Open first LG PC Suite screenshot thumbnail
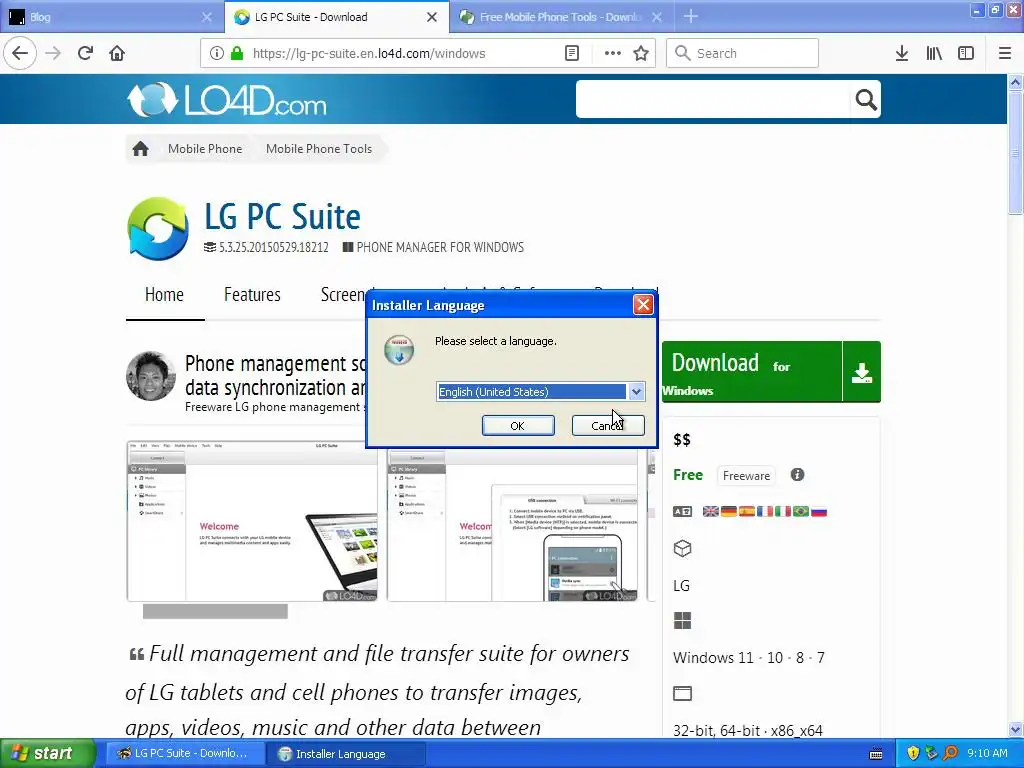The width and height of the screenshot is (1024, 768). click(x=252, y=521)
